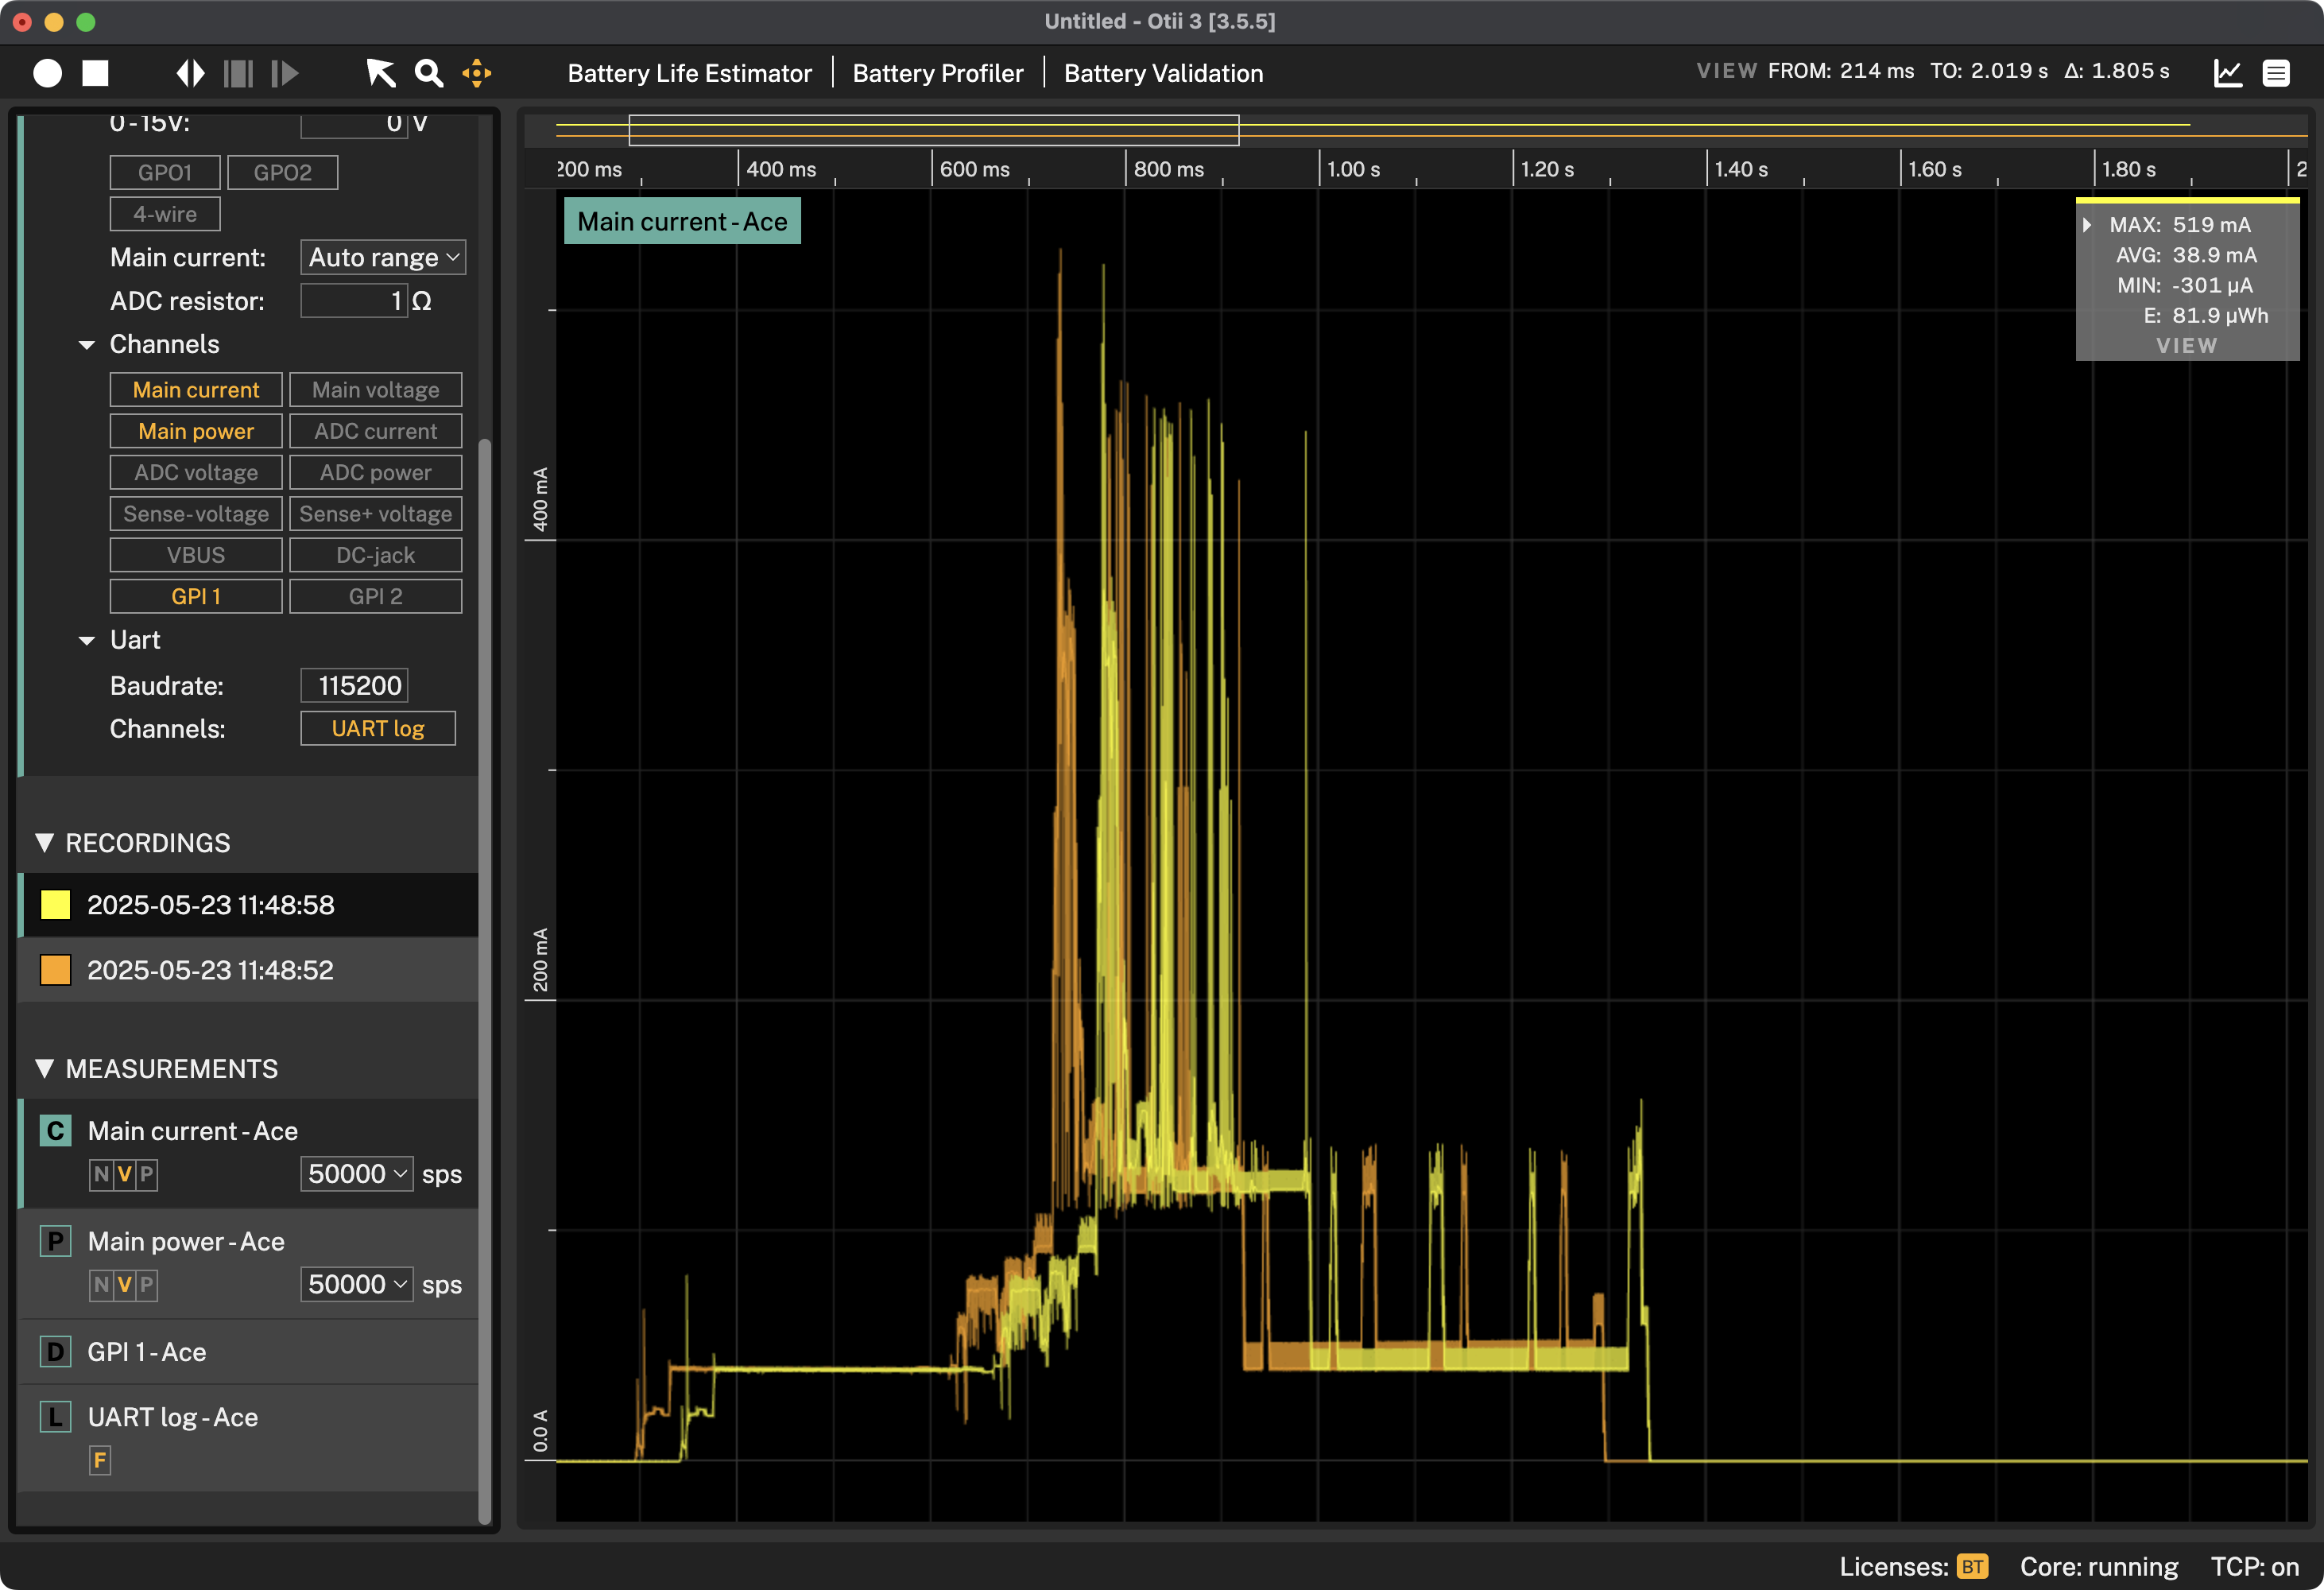Screen dimensions: 2324x1590
Task: Toggle V under Main power - Ace
Action: click(x=124, y=1285)
